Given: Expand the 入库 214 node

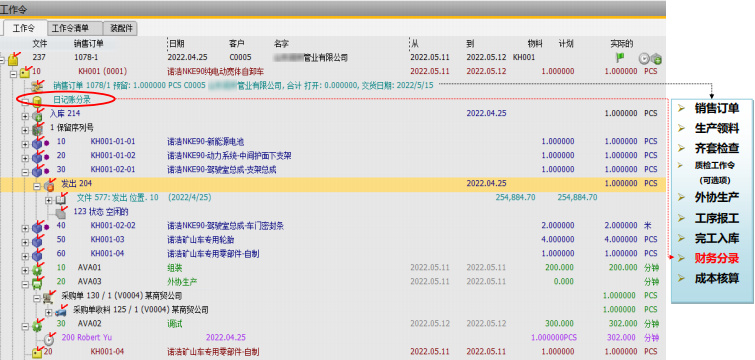Looking at the screenshot, I should click(25, 116).
